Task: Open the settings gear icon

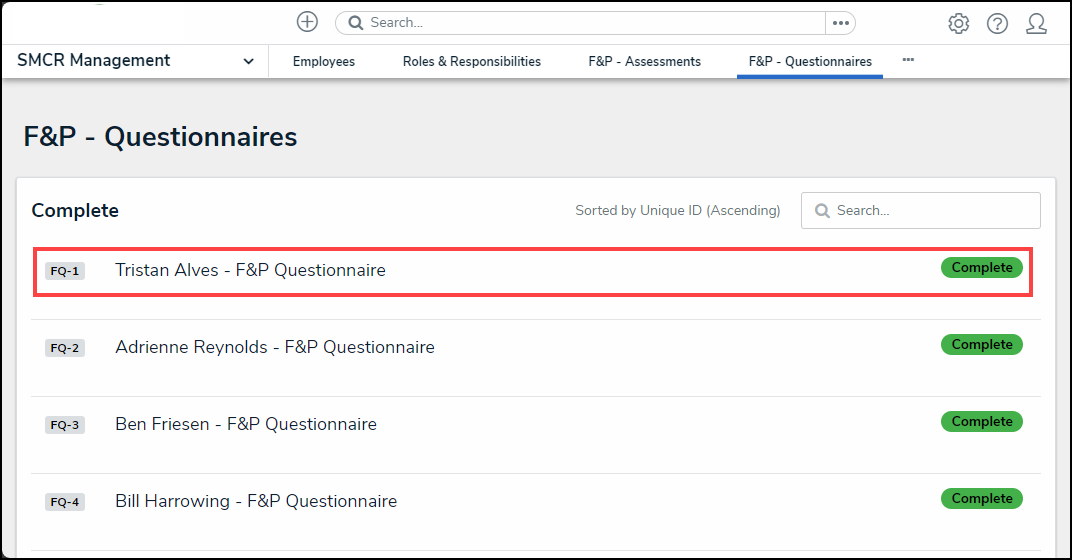Action: (959, 23)
